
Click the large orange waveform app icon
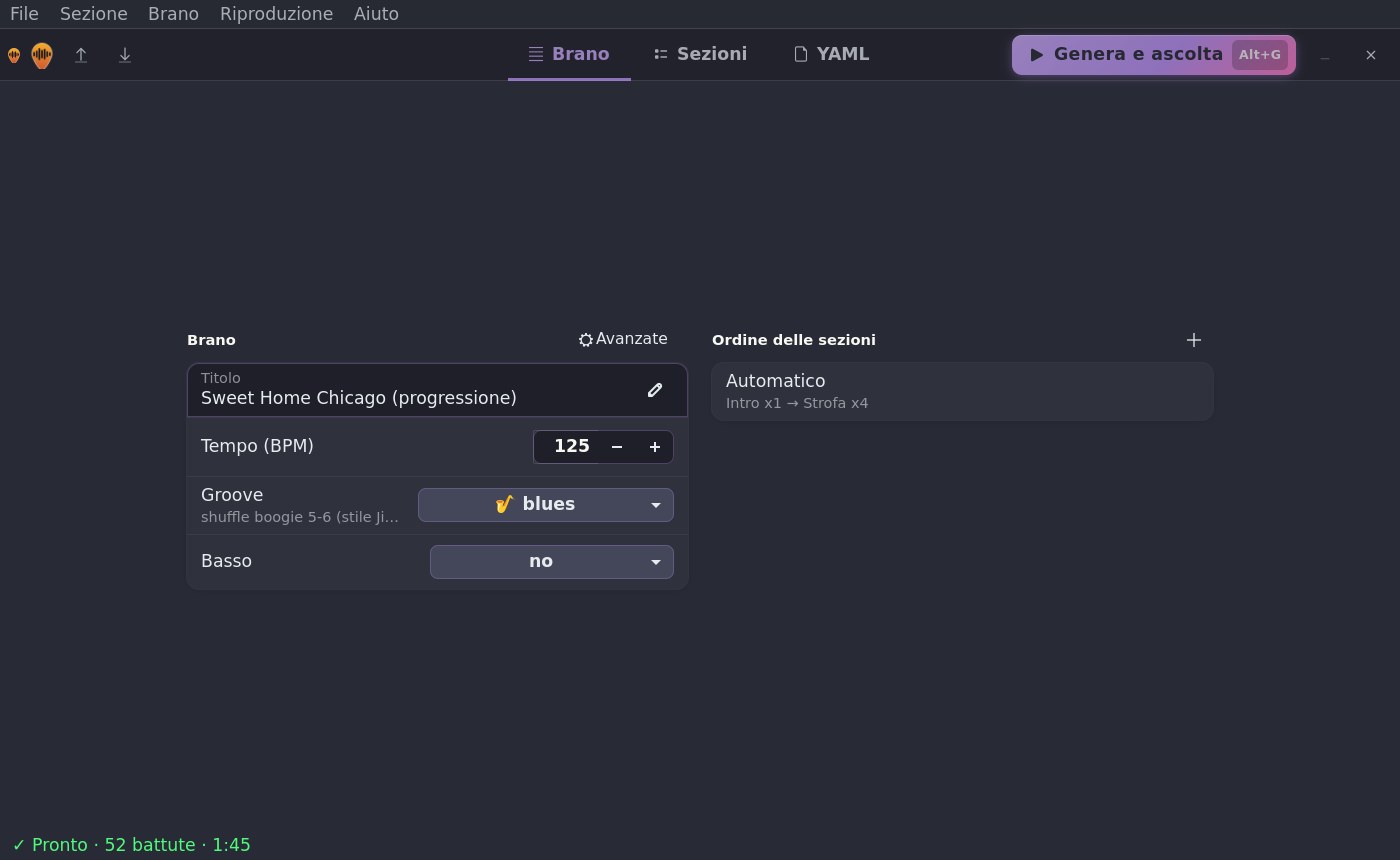[42, 55]
